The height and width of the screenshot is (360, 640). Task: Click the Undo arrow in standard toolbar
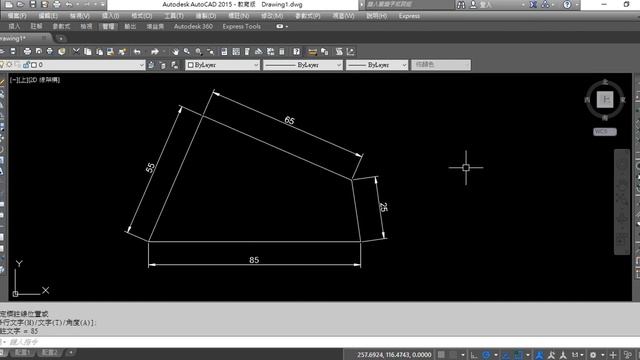(x=137, y=52)
